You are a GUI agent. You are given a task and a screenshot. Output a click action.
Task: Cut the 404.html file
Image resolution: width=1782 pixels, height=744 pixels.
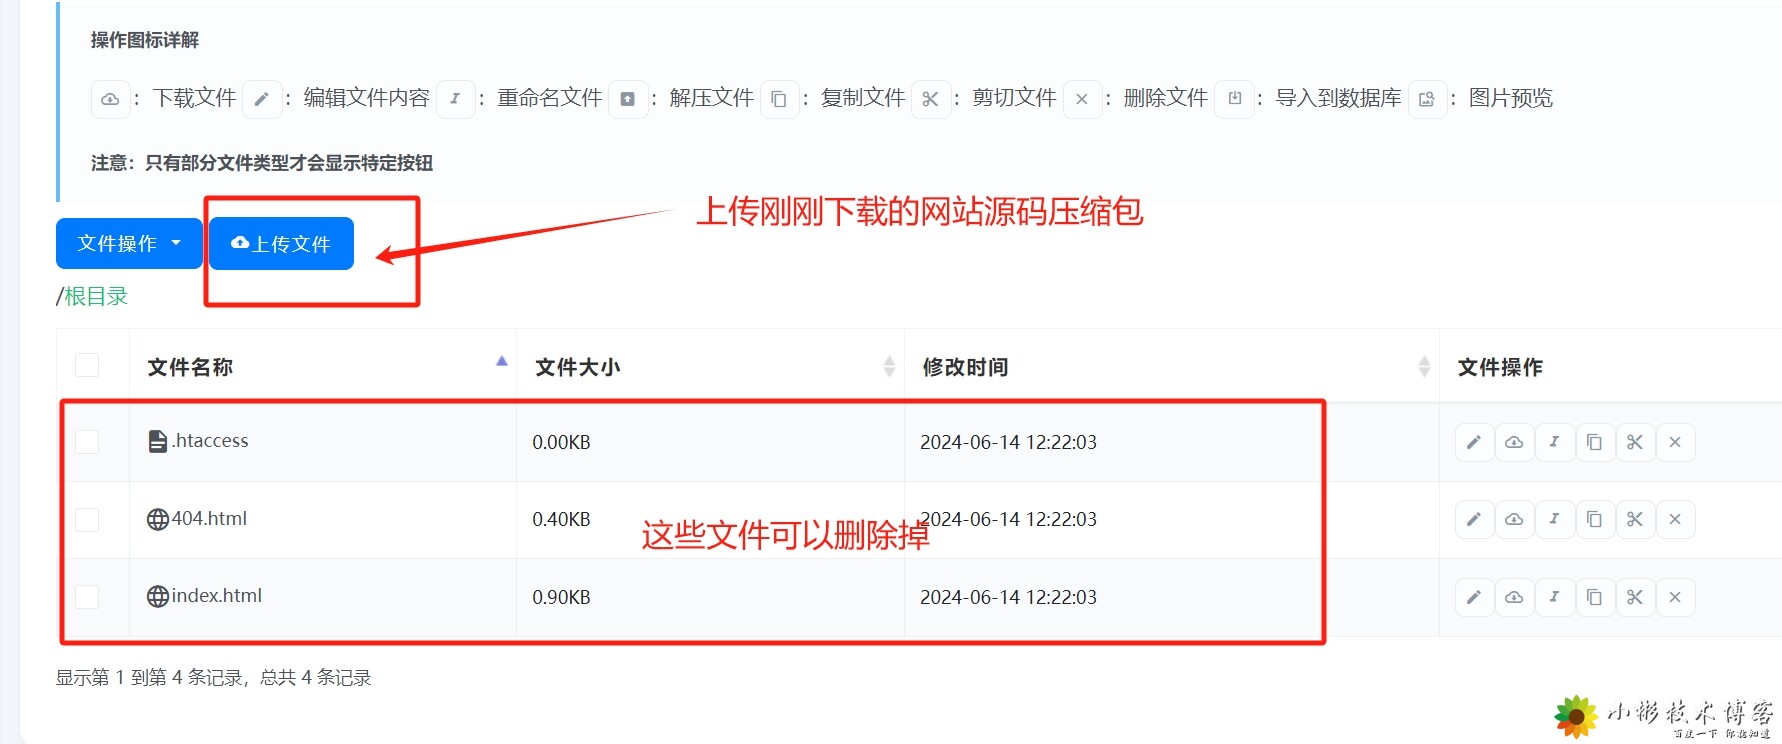pyautogui.click(x=1635, y=519)
